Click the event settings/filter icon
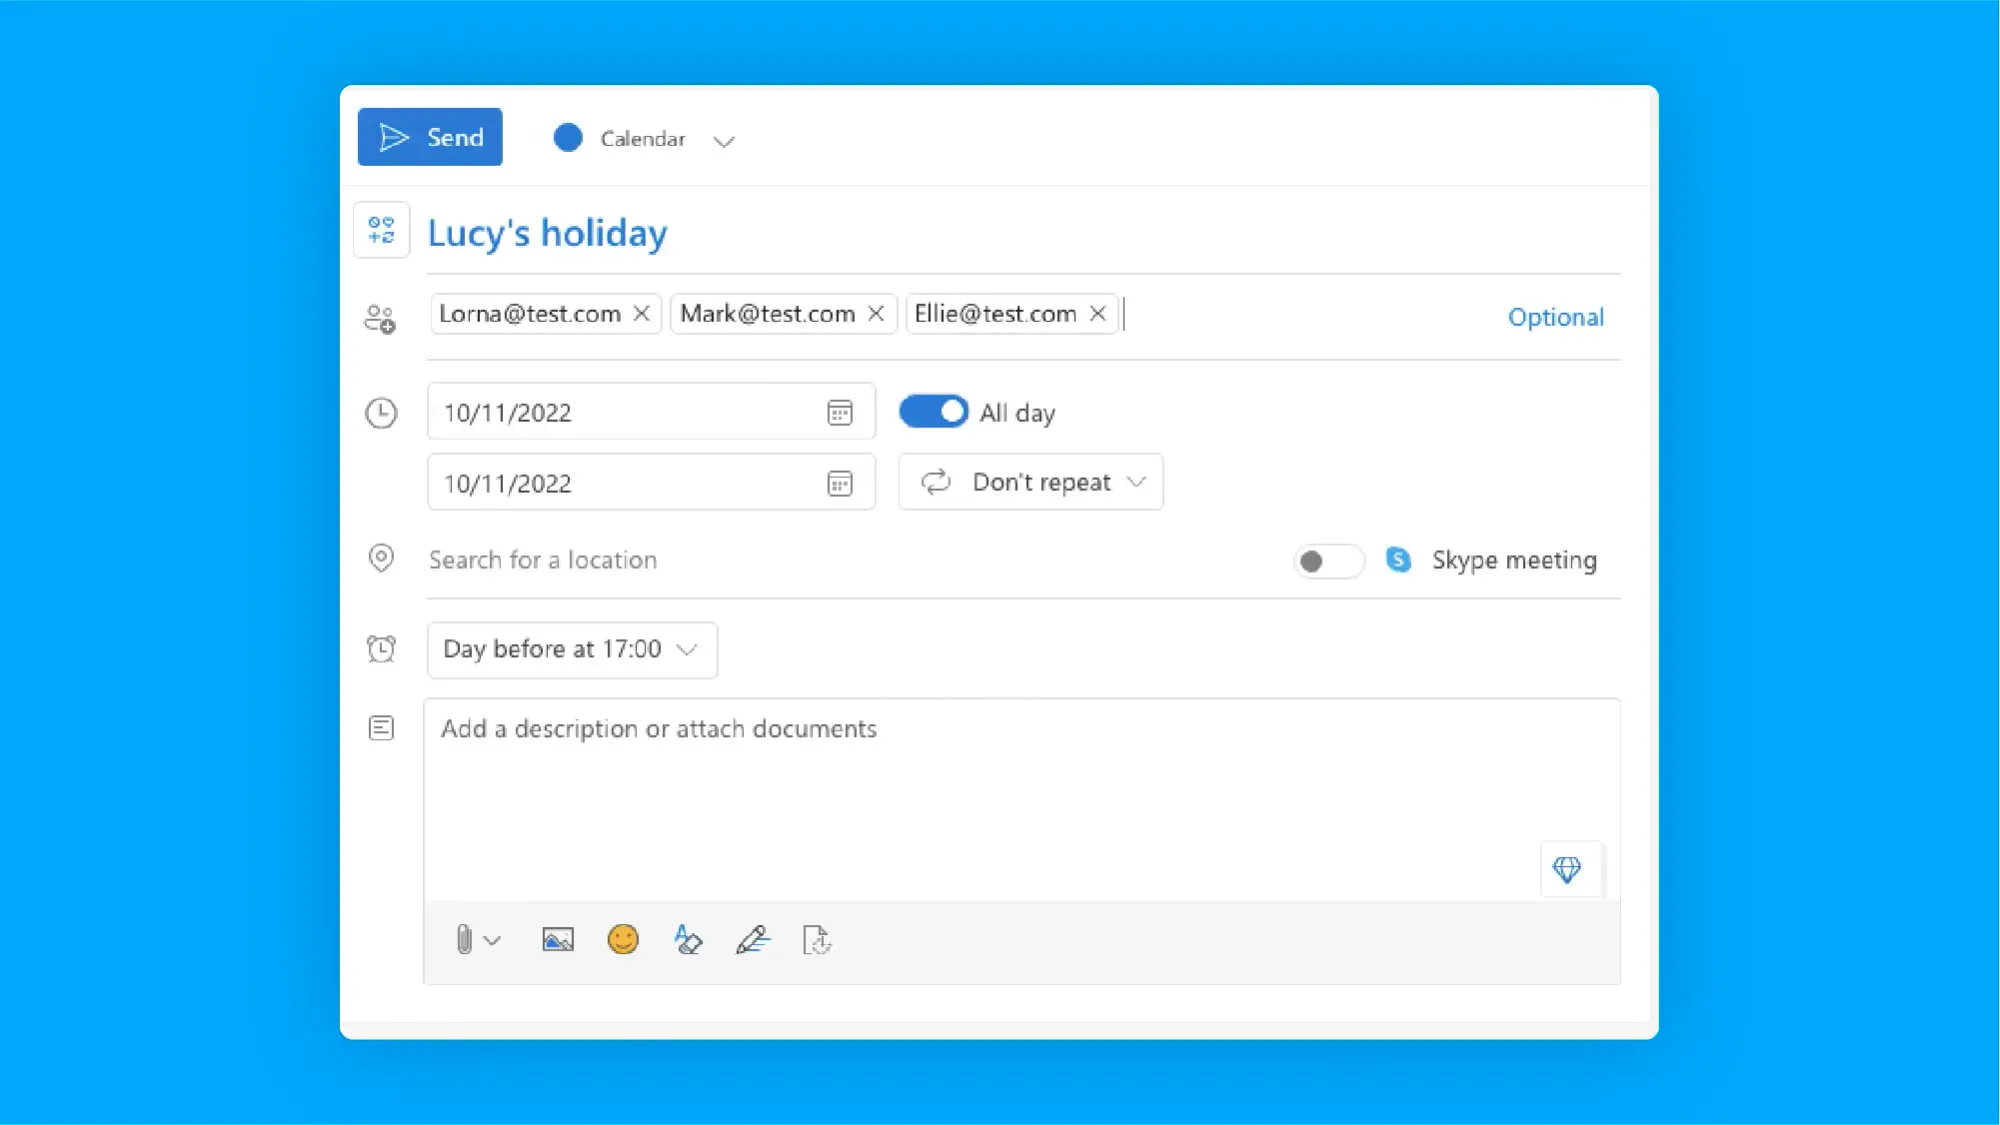The height and width of the screenshot is (1125, 2000). tap(380, 231)
